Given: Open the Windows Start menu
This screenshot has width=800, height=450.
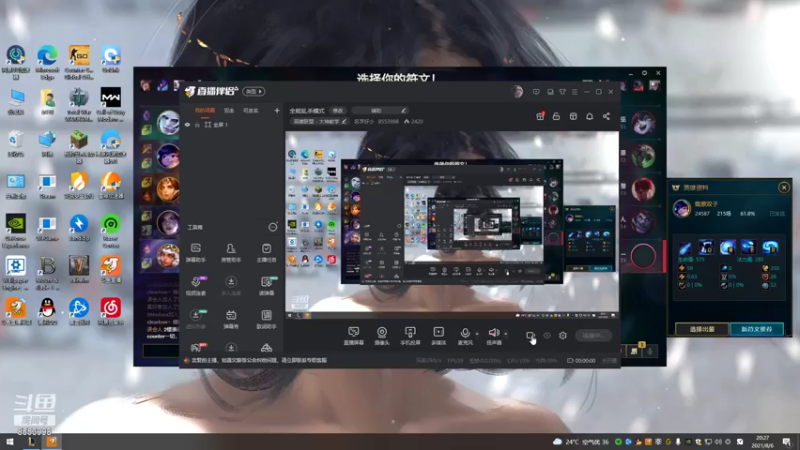Looking at the screenshot, I should coord(9,442).
